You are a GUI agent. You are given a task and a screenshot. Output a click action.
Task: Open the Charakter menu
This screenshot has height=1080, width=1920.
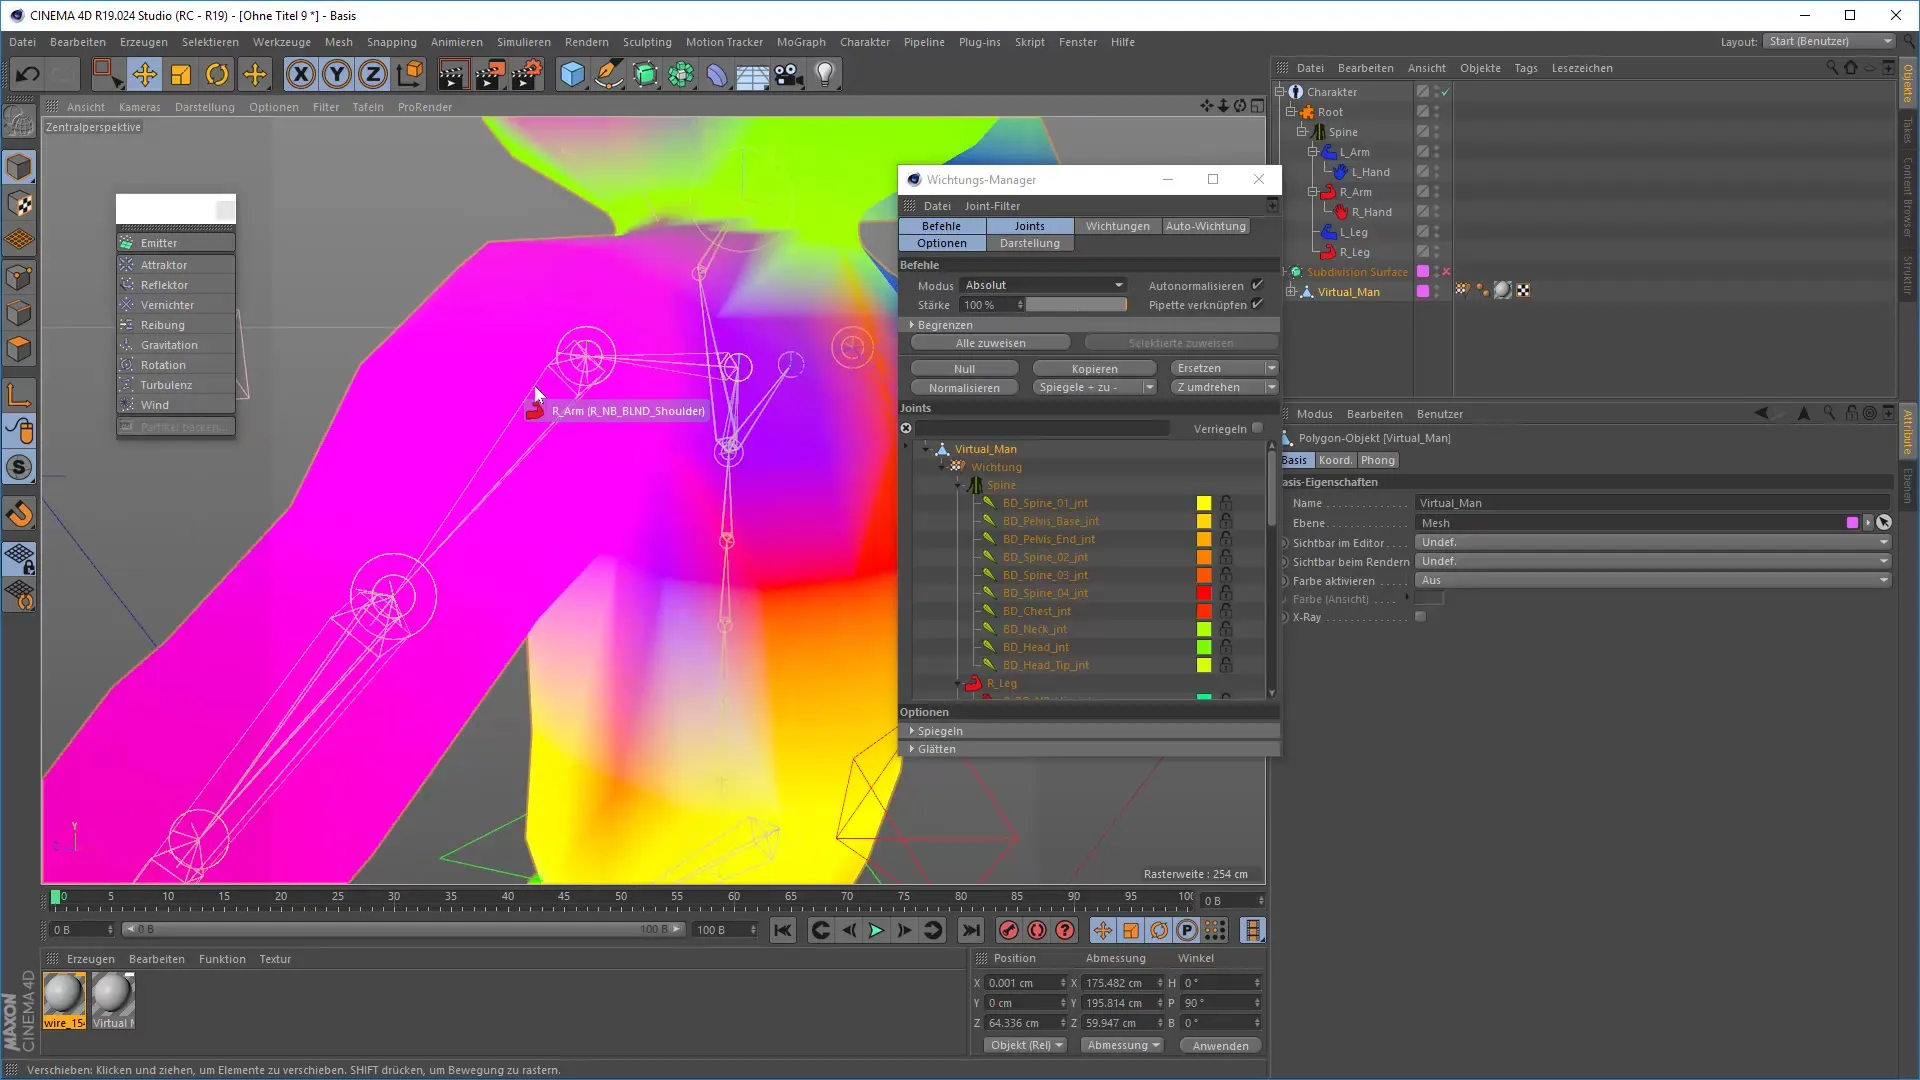(x=864, y=42)
